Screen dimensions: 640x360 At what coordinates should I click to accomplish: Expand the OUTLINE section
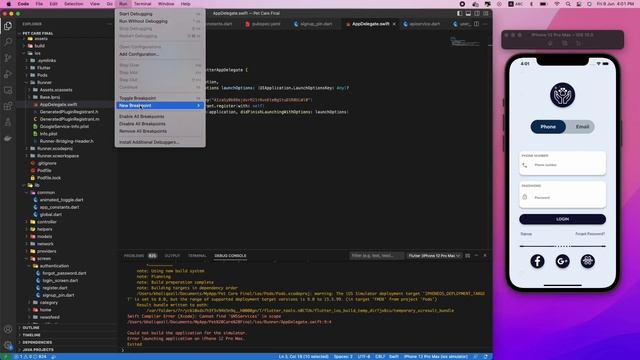[x=31, y=328]
